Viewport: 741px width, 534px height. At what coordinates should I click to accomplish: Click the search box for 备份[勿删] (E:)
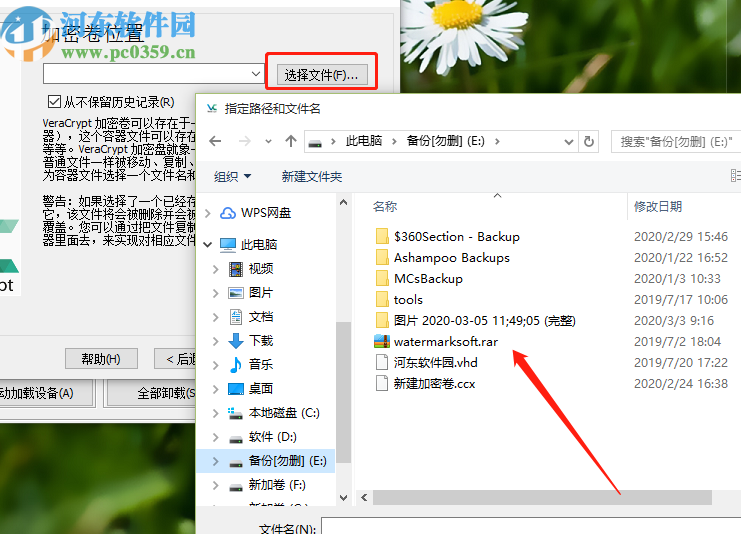pyautogui.click(x=676, y=142)
